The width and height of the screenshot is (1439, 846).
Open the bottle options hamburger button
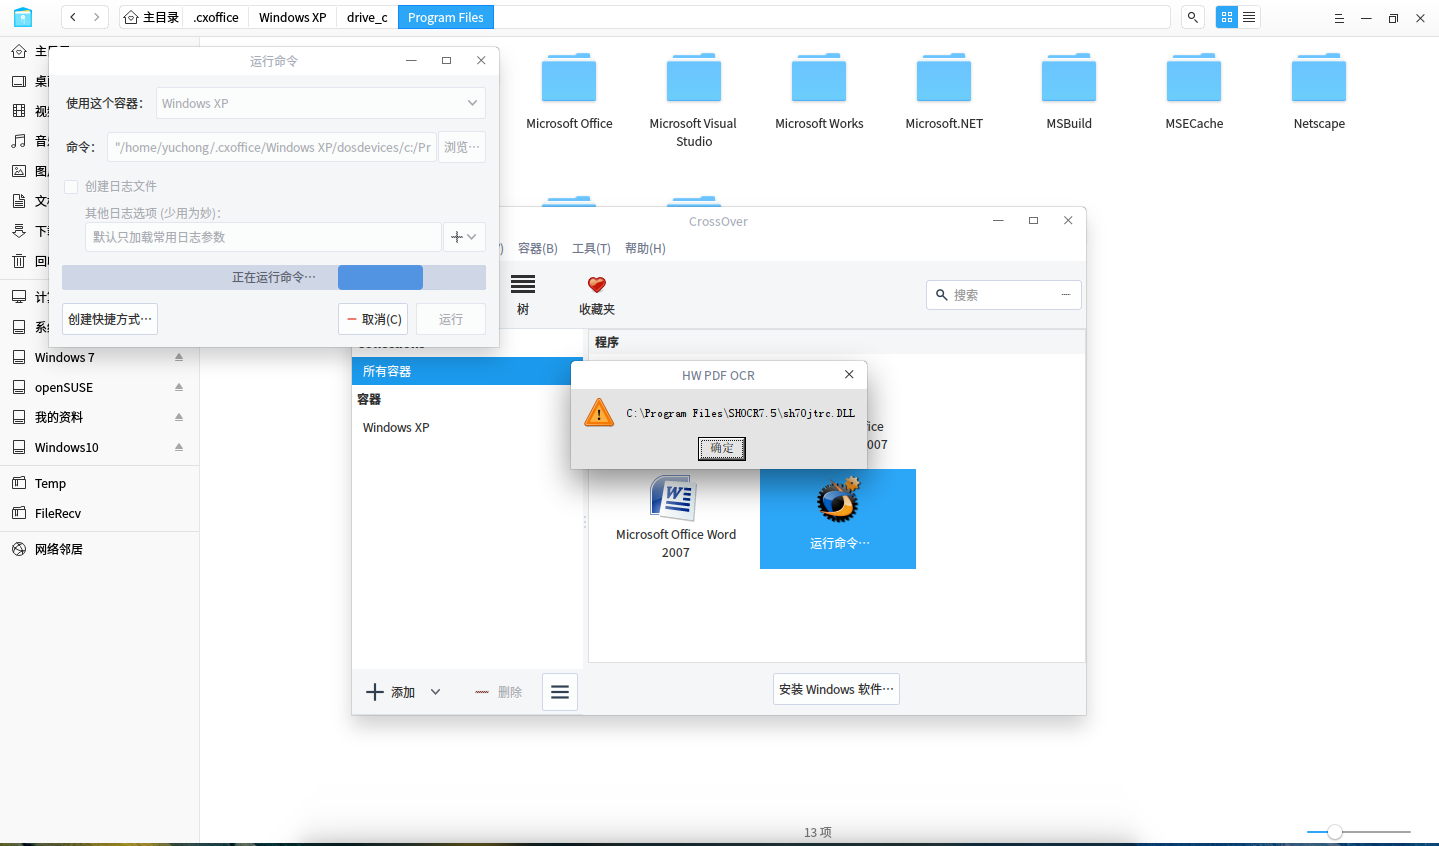(560, 692)
